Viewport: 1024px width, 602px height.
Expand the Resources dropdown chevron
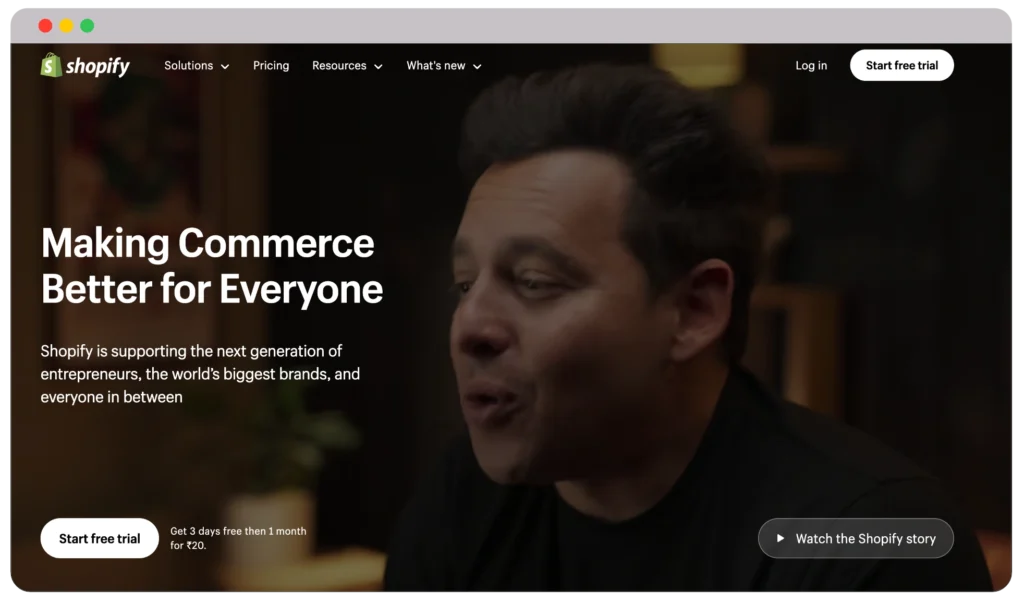tap(378, 66)
